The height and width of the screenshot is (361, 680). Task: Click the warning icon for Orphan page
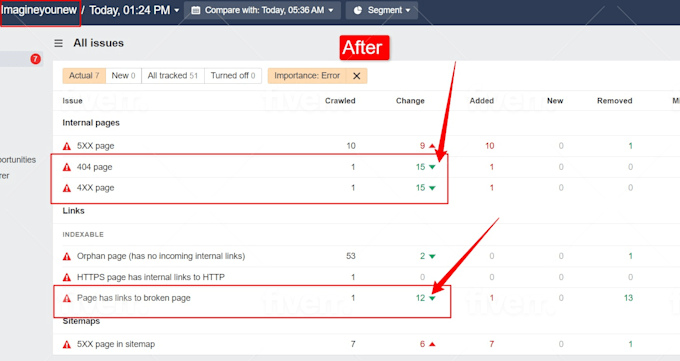[x=67, y=256]
